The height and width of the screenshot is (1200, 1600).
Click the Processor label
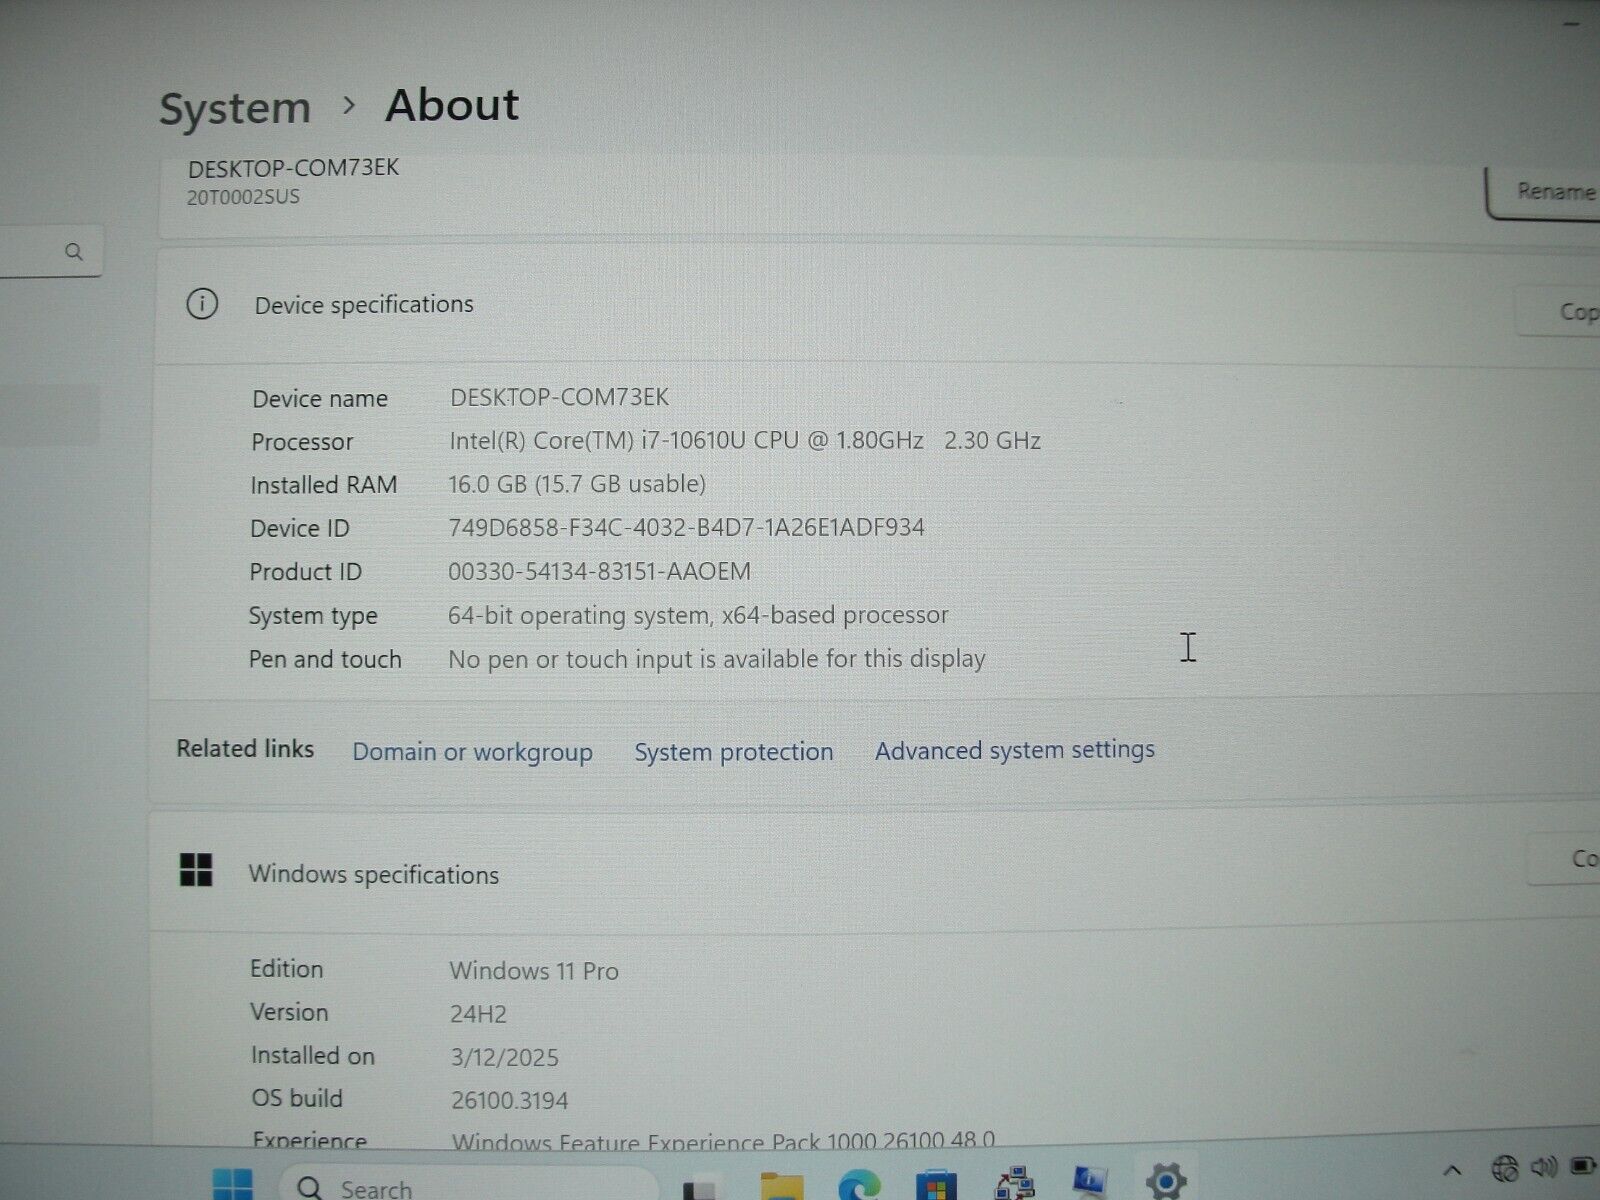[x=302, y=442]
